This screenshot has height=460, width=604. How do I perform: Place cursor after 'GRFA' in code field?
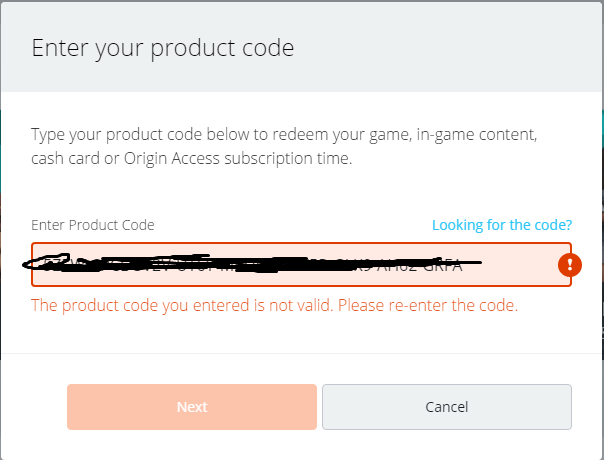click(x=463, y=265)
